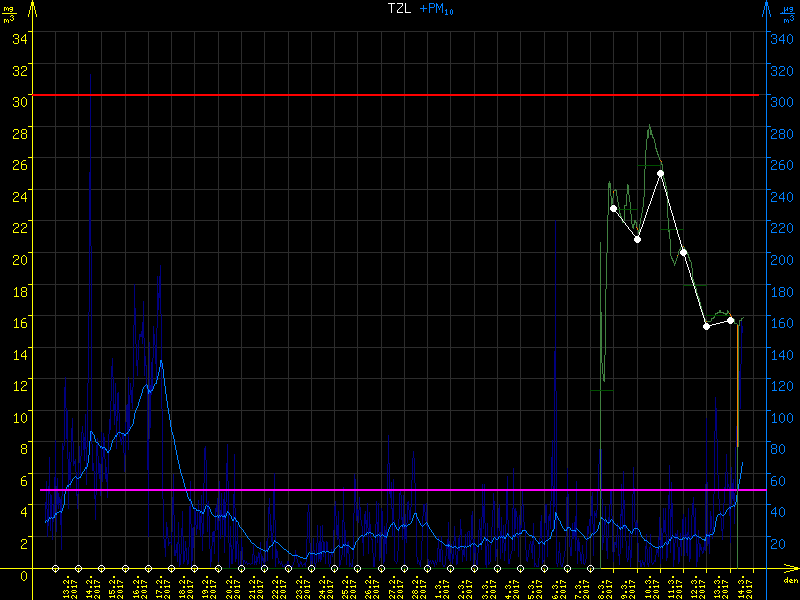This screenshot has height=600, width=800.
Task: Click the last white data point on the right
Action: (x=730, y=320)
